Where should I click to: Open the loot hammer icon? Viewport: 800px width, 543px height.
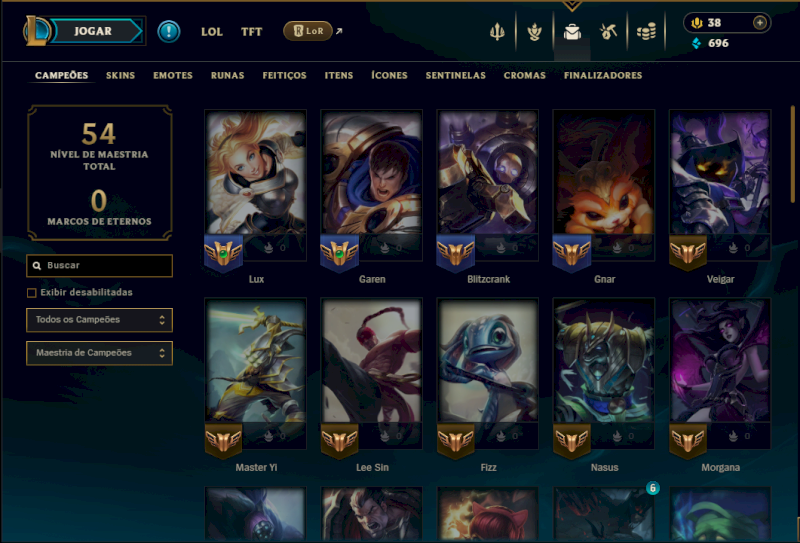click(608, 32)
